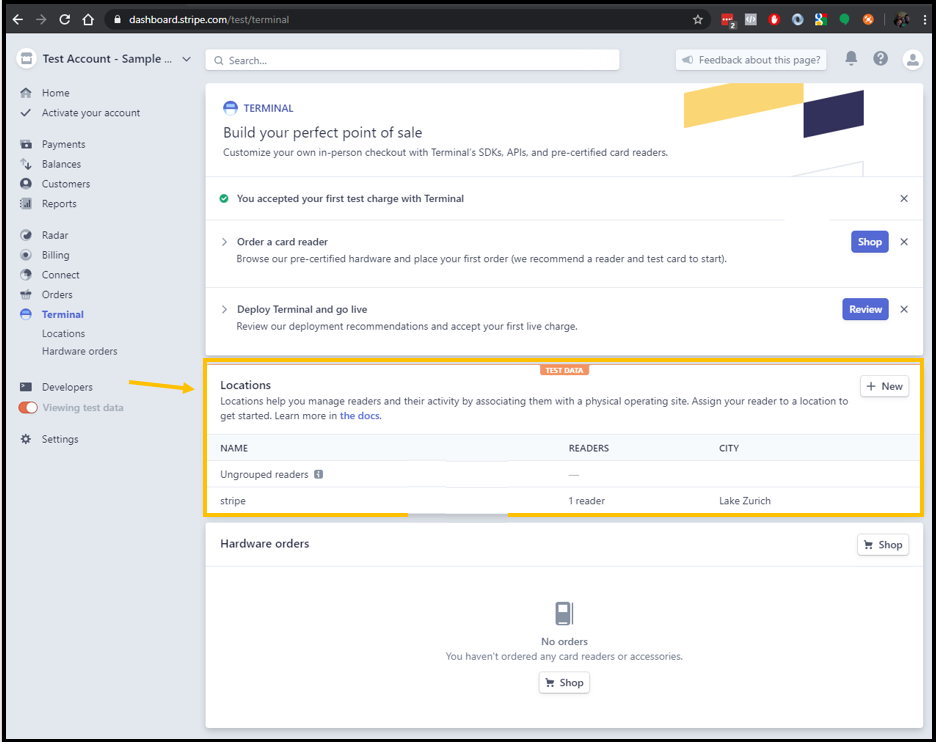
Task: Click the browser address bar URL
Action: click(x=209, y=20)
